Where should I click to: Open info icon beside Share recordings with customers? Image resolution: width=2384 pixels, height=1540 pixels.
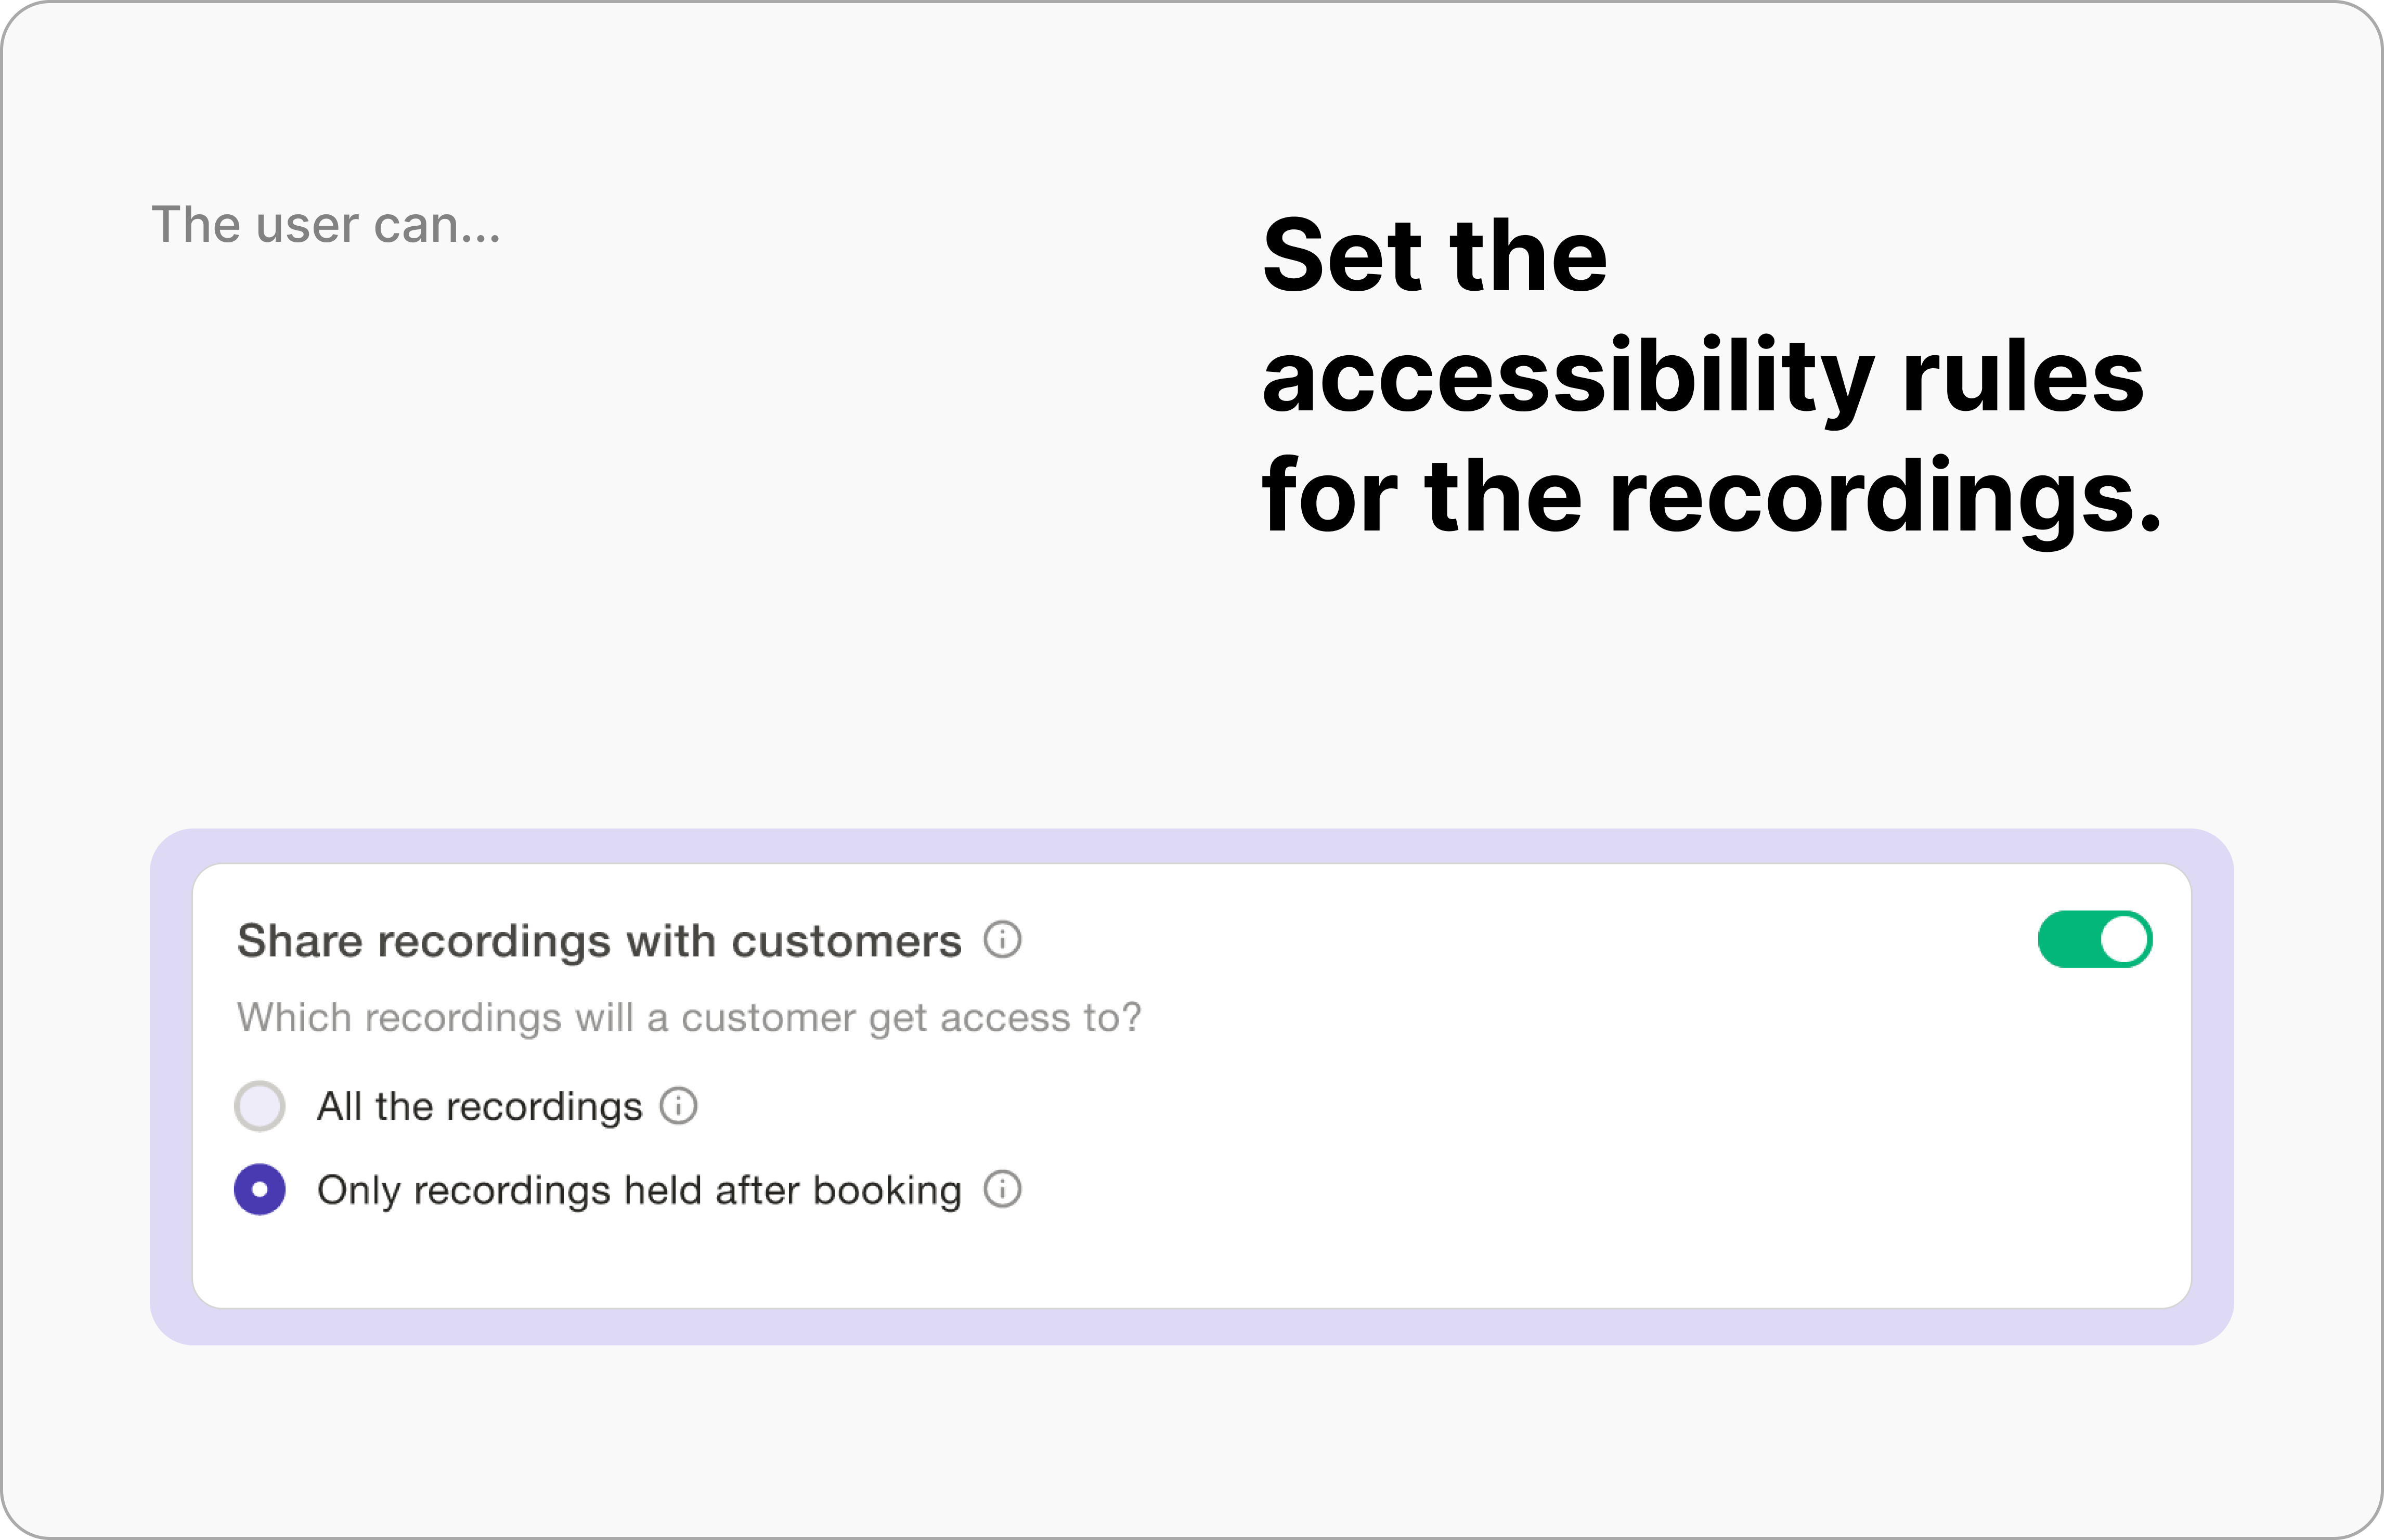pos(1002,940)
